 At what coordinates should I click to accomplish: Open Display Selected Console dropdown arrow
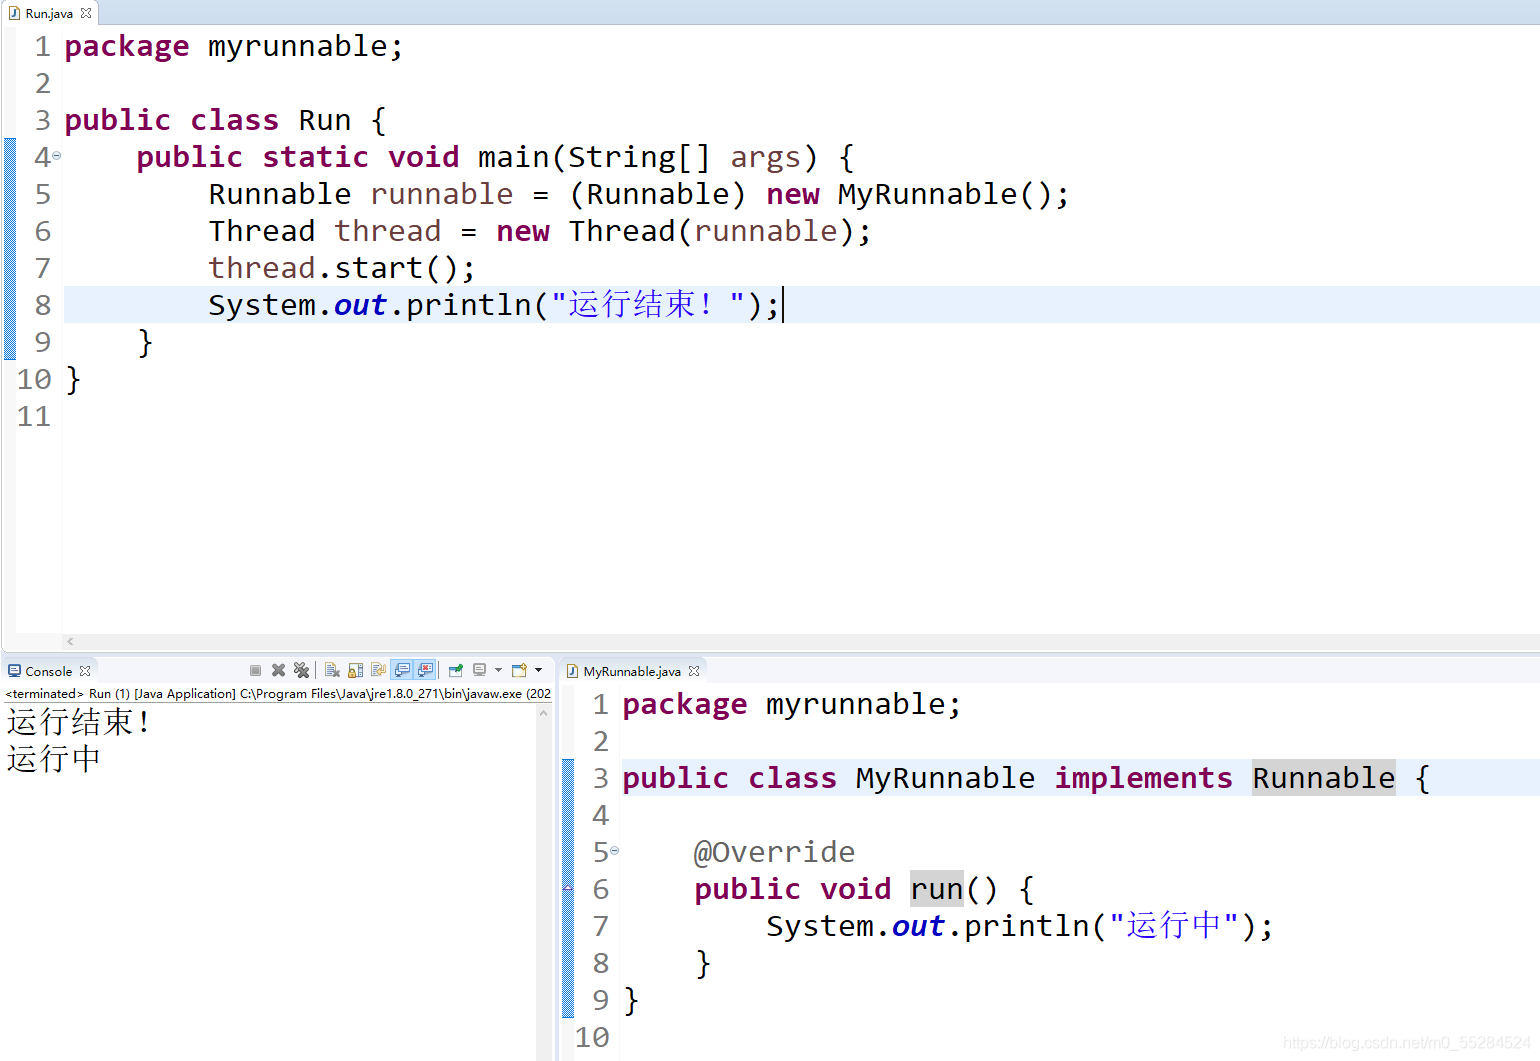click(x=498, y=671)
